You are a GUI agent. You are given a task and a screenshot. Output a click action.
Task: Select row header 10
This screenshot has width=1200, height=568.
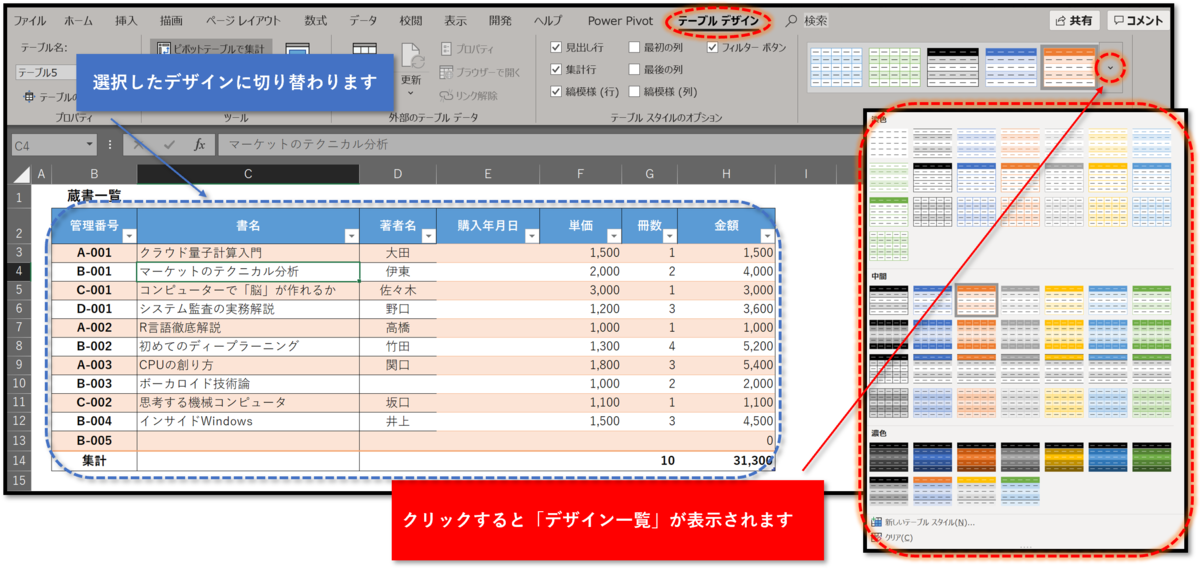tap(21, 383)
